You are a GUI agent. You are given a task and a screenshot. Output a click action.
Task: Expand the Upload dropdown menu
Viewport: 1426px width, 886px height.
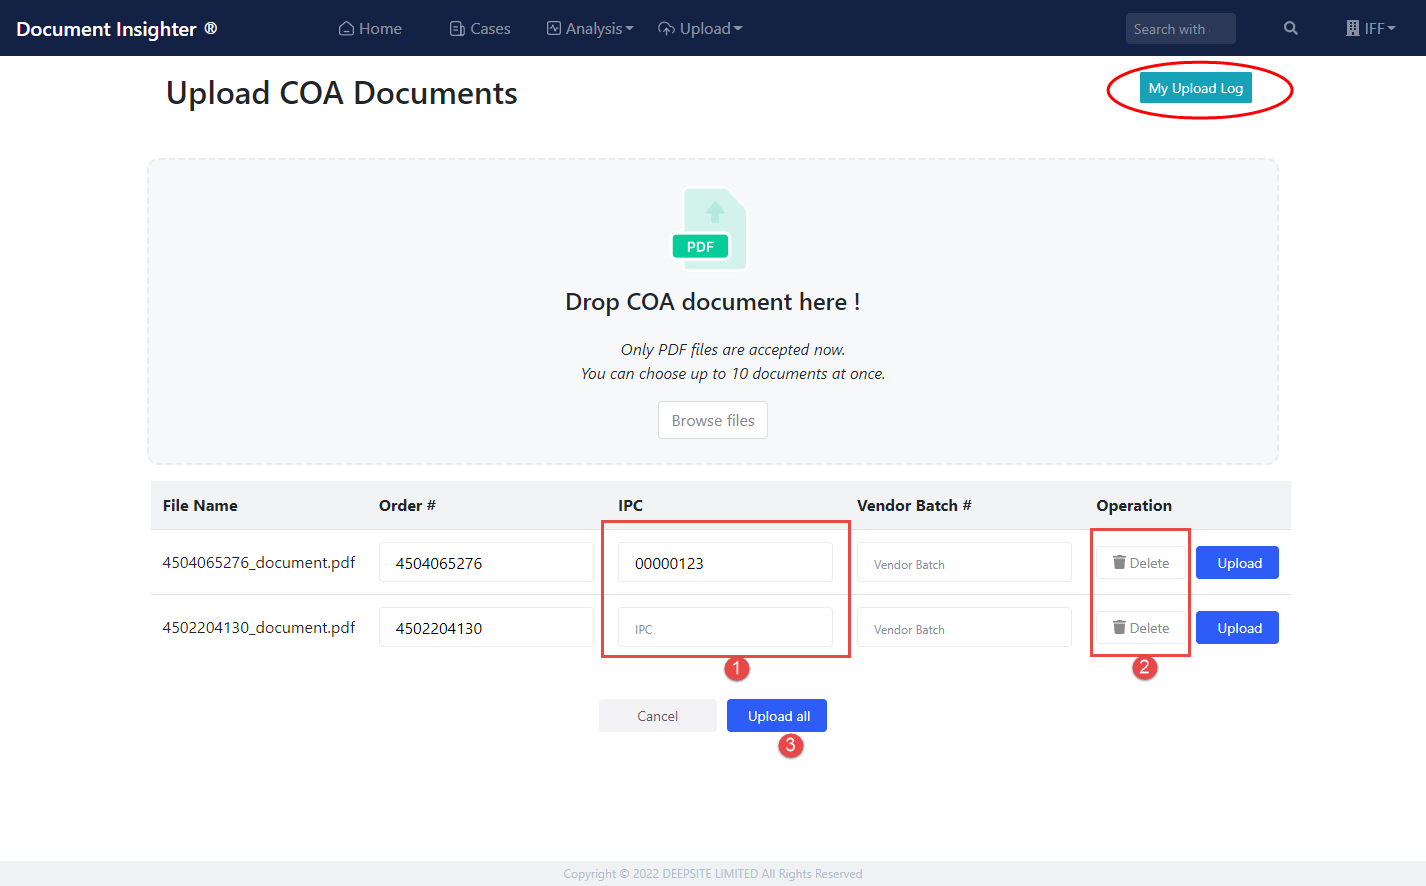(x=700, y=29)
